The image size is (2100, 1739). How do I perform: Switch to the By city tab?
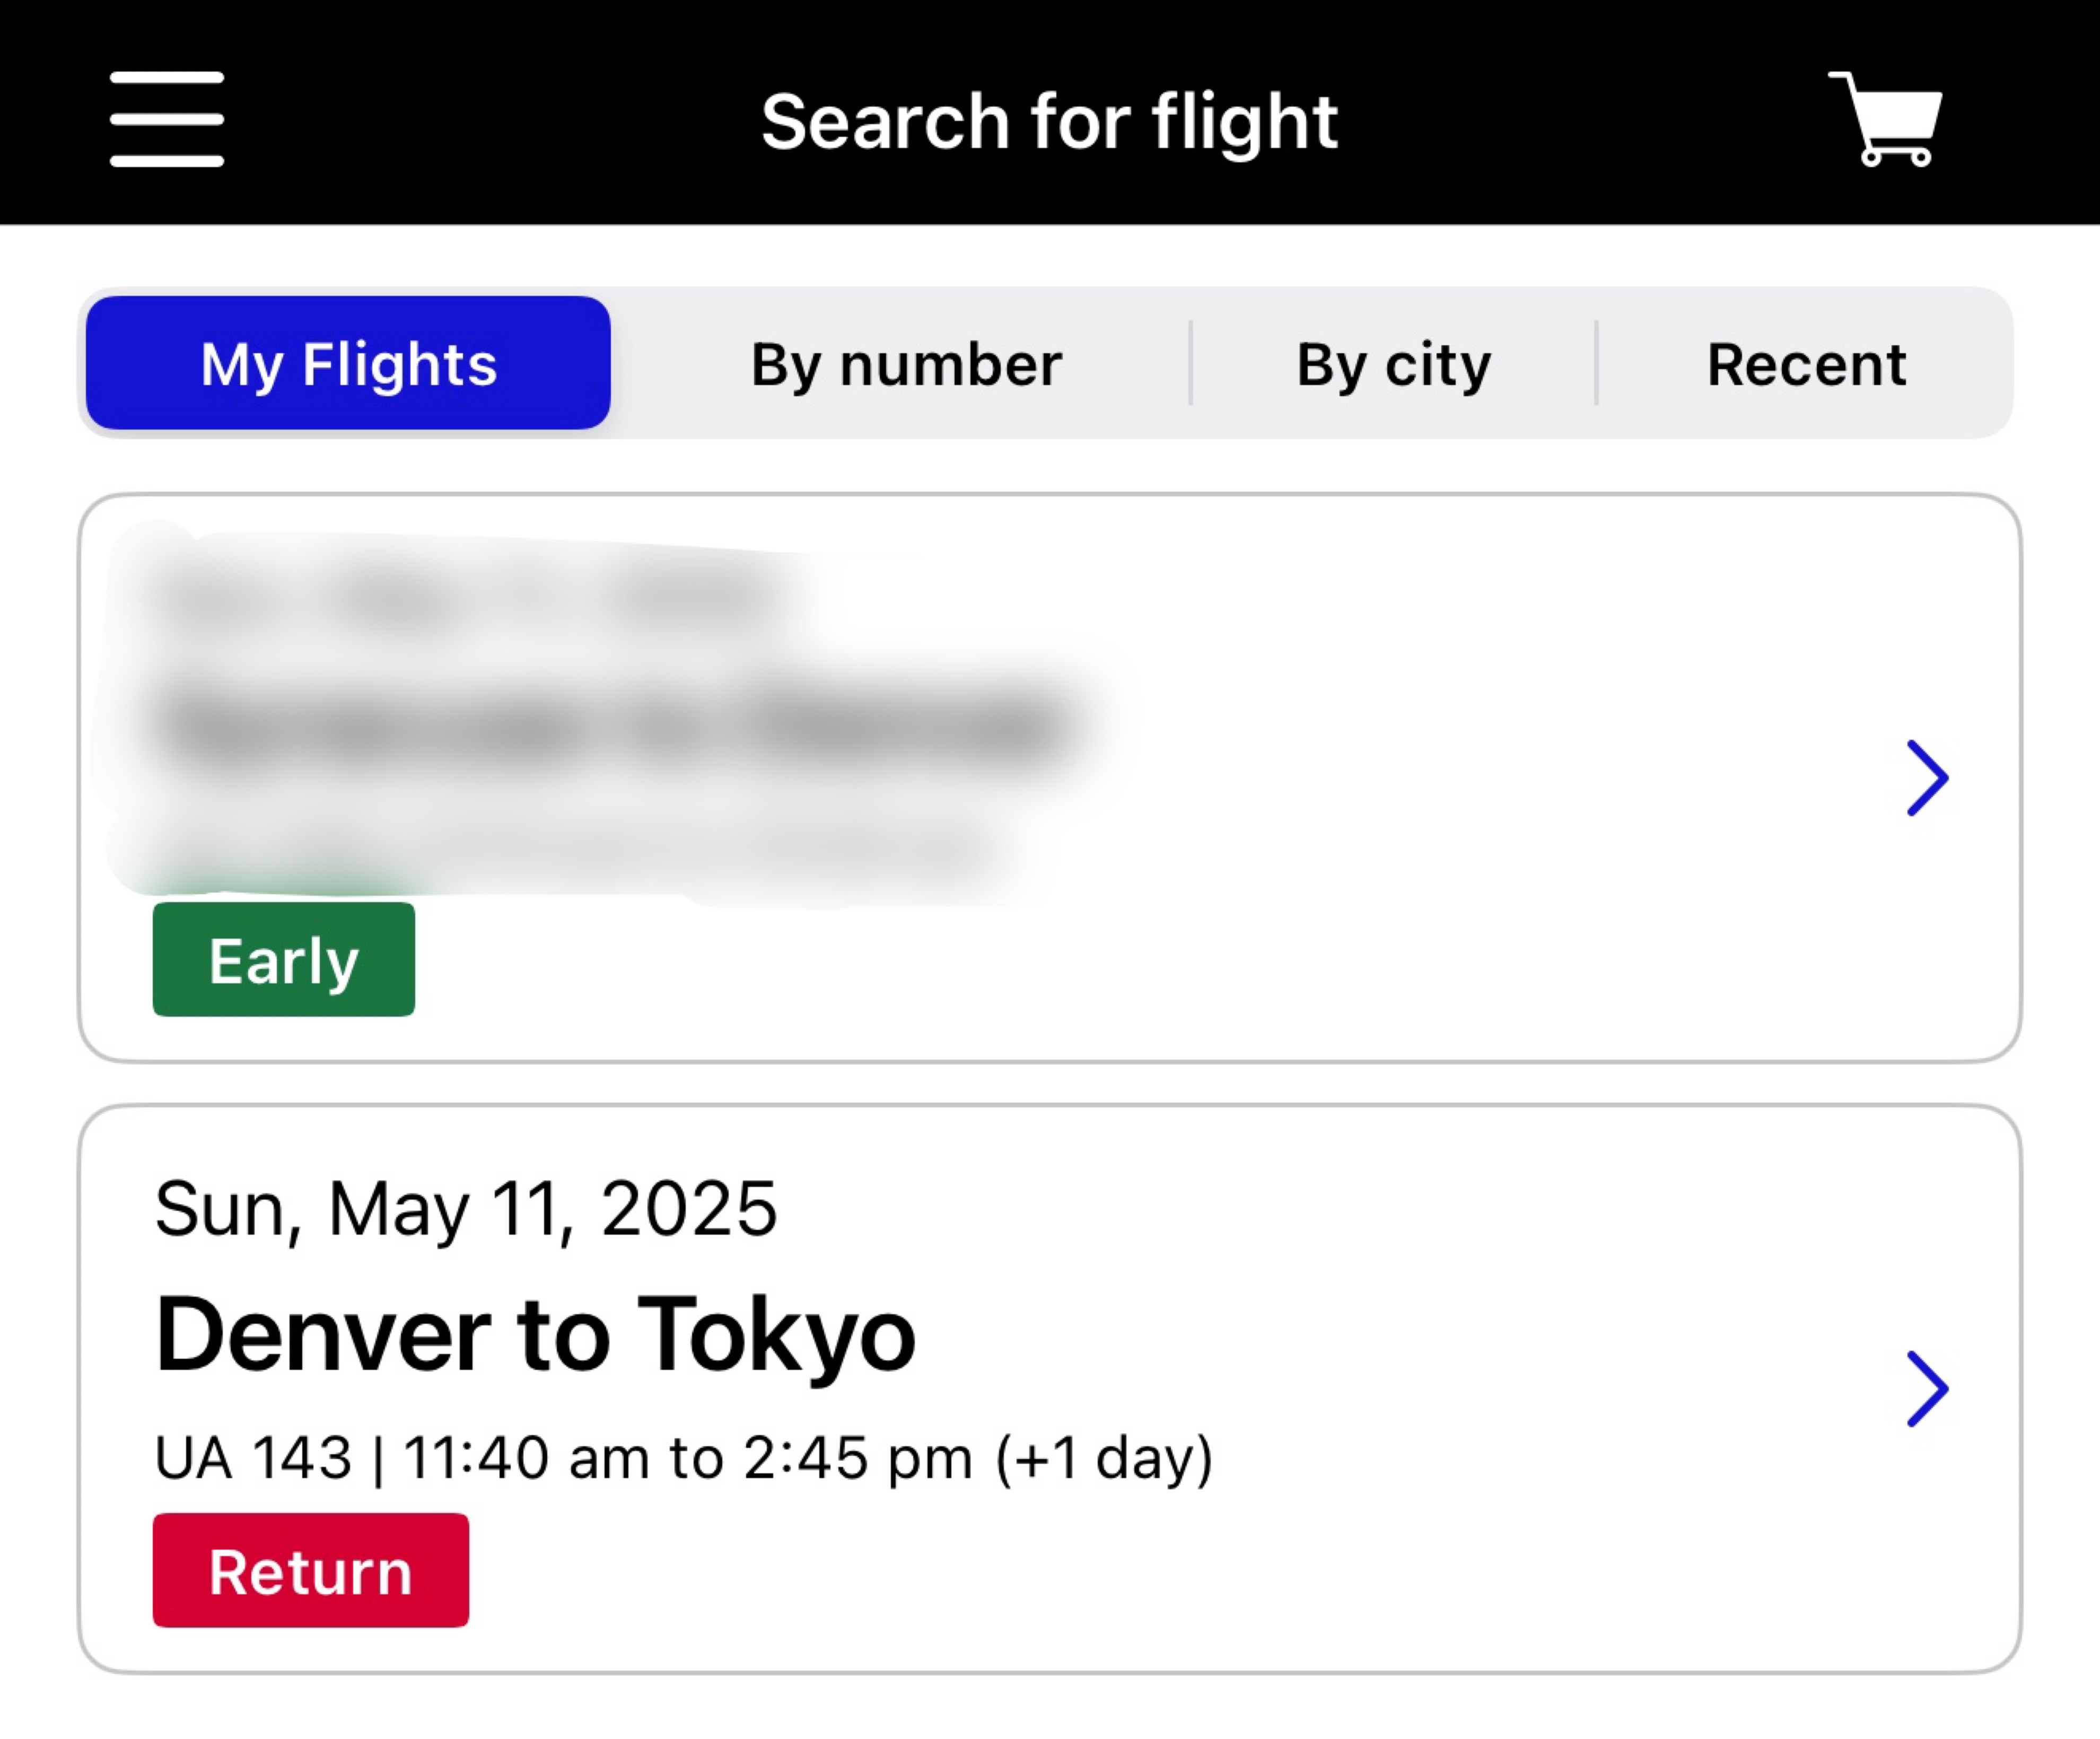tap(1393, 364)
